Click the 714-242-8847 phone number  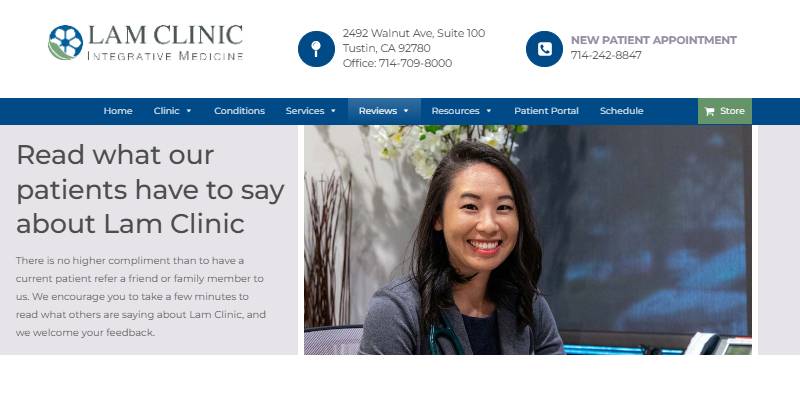(x=606, y=56)
